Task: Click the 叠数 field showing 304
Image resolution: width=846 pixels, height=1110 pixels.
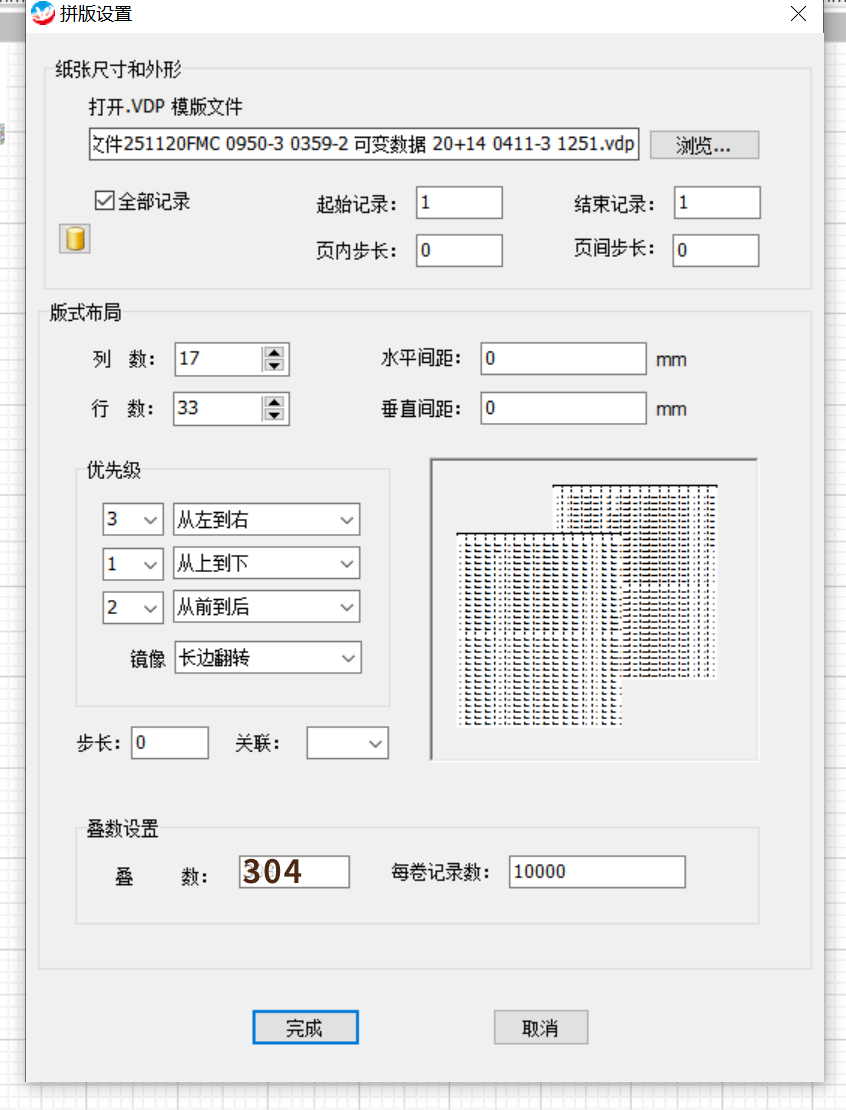Action: tap(293, 871)
